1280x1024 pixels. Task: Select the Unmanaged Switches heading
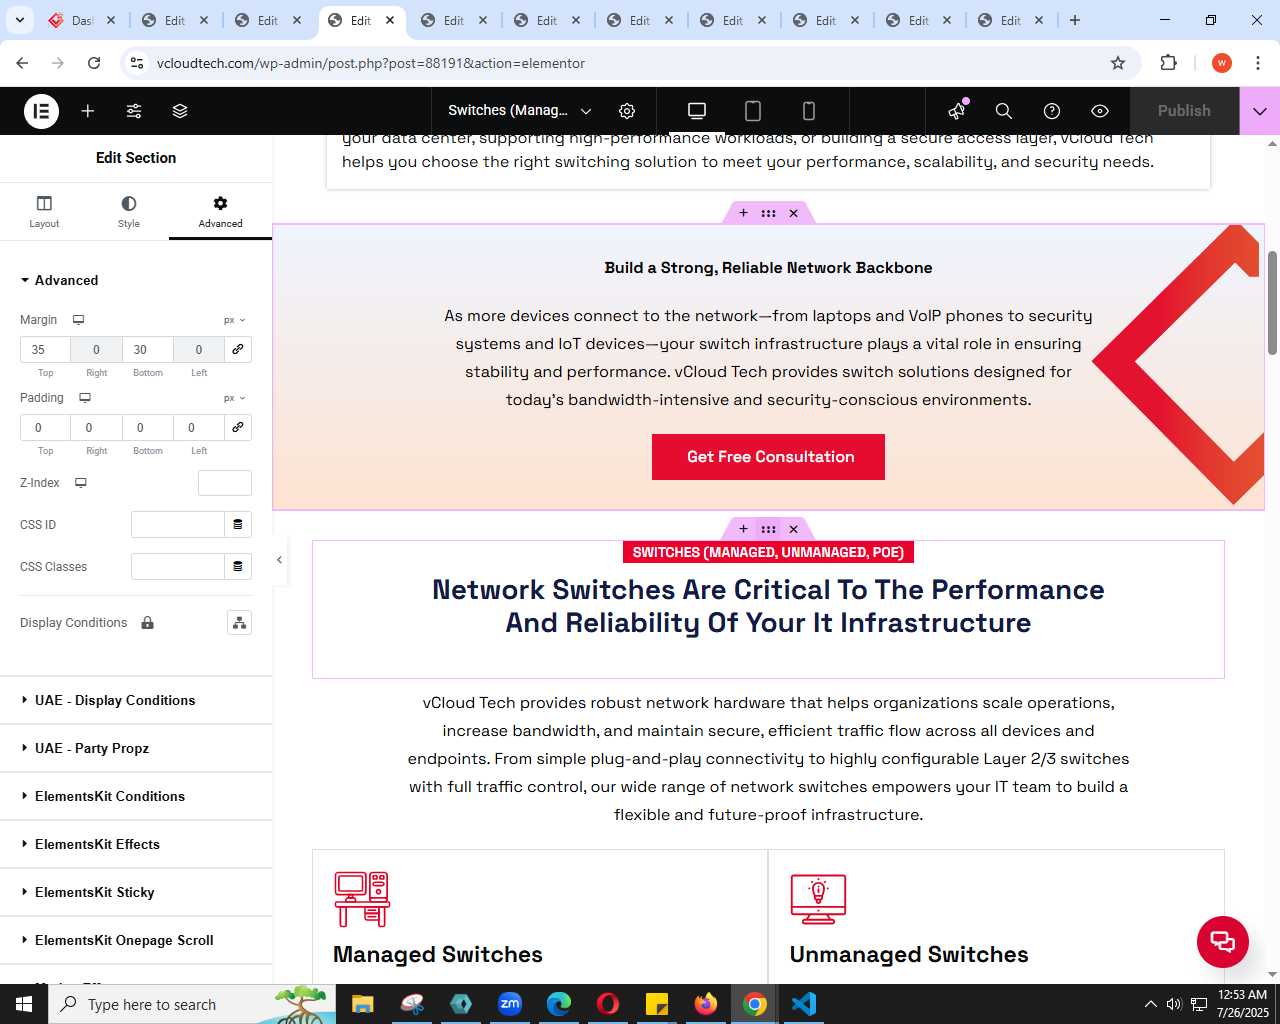[x=909, y=954]
